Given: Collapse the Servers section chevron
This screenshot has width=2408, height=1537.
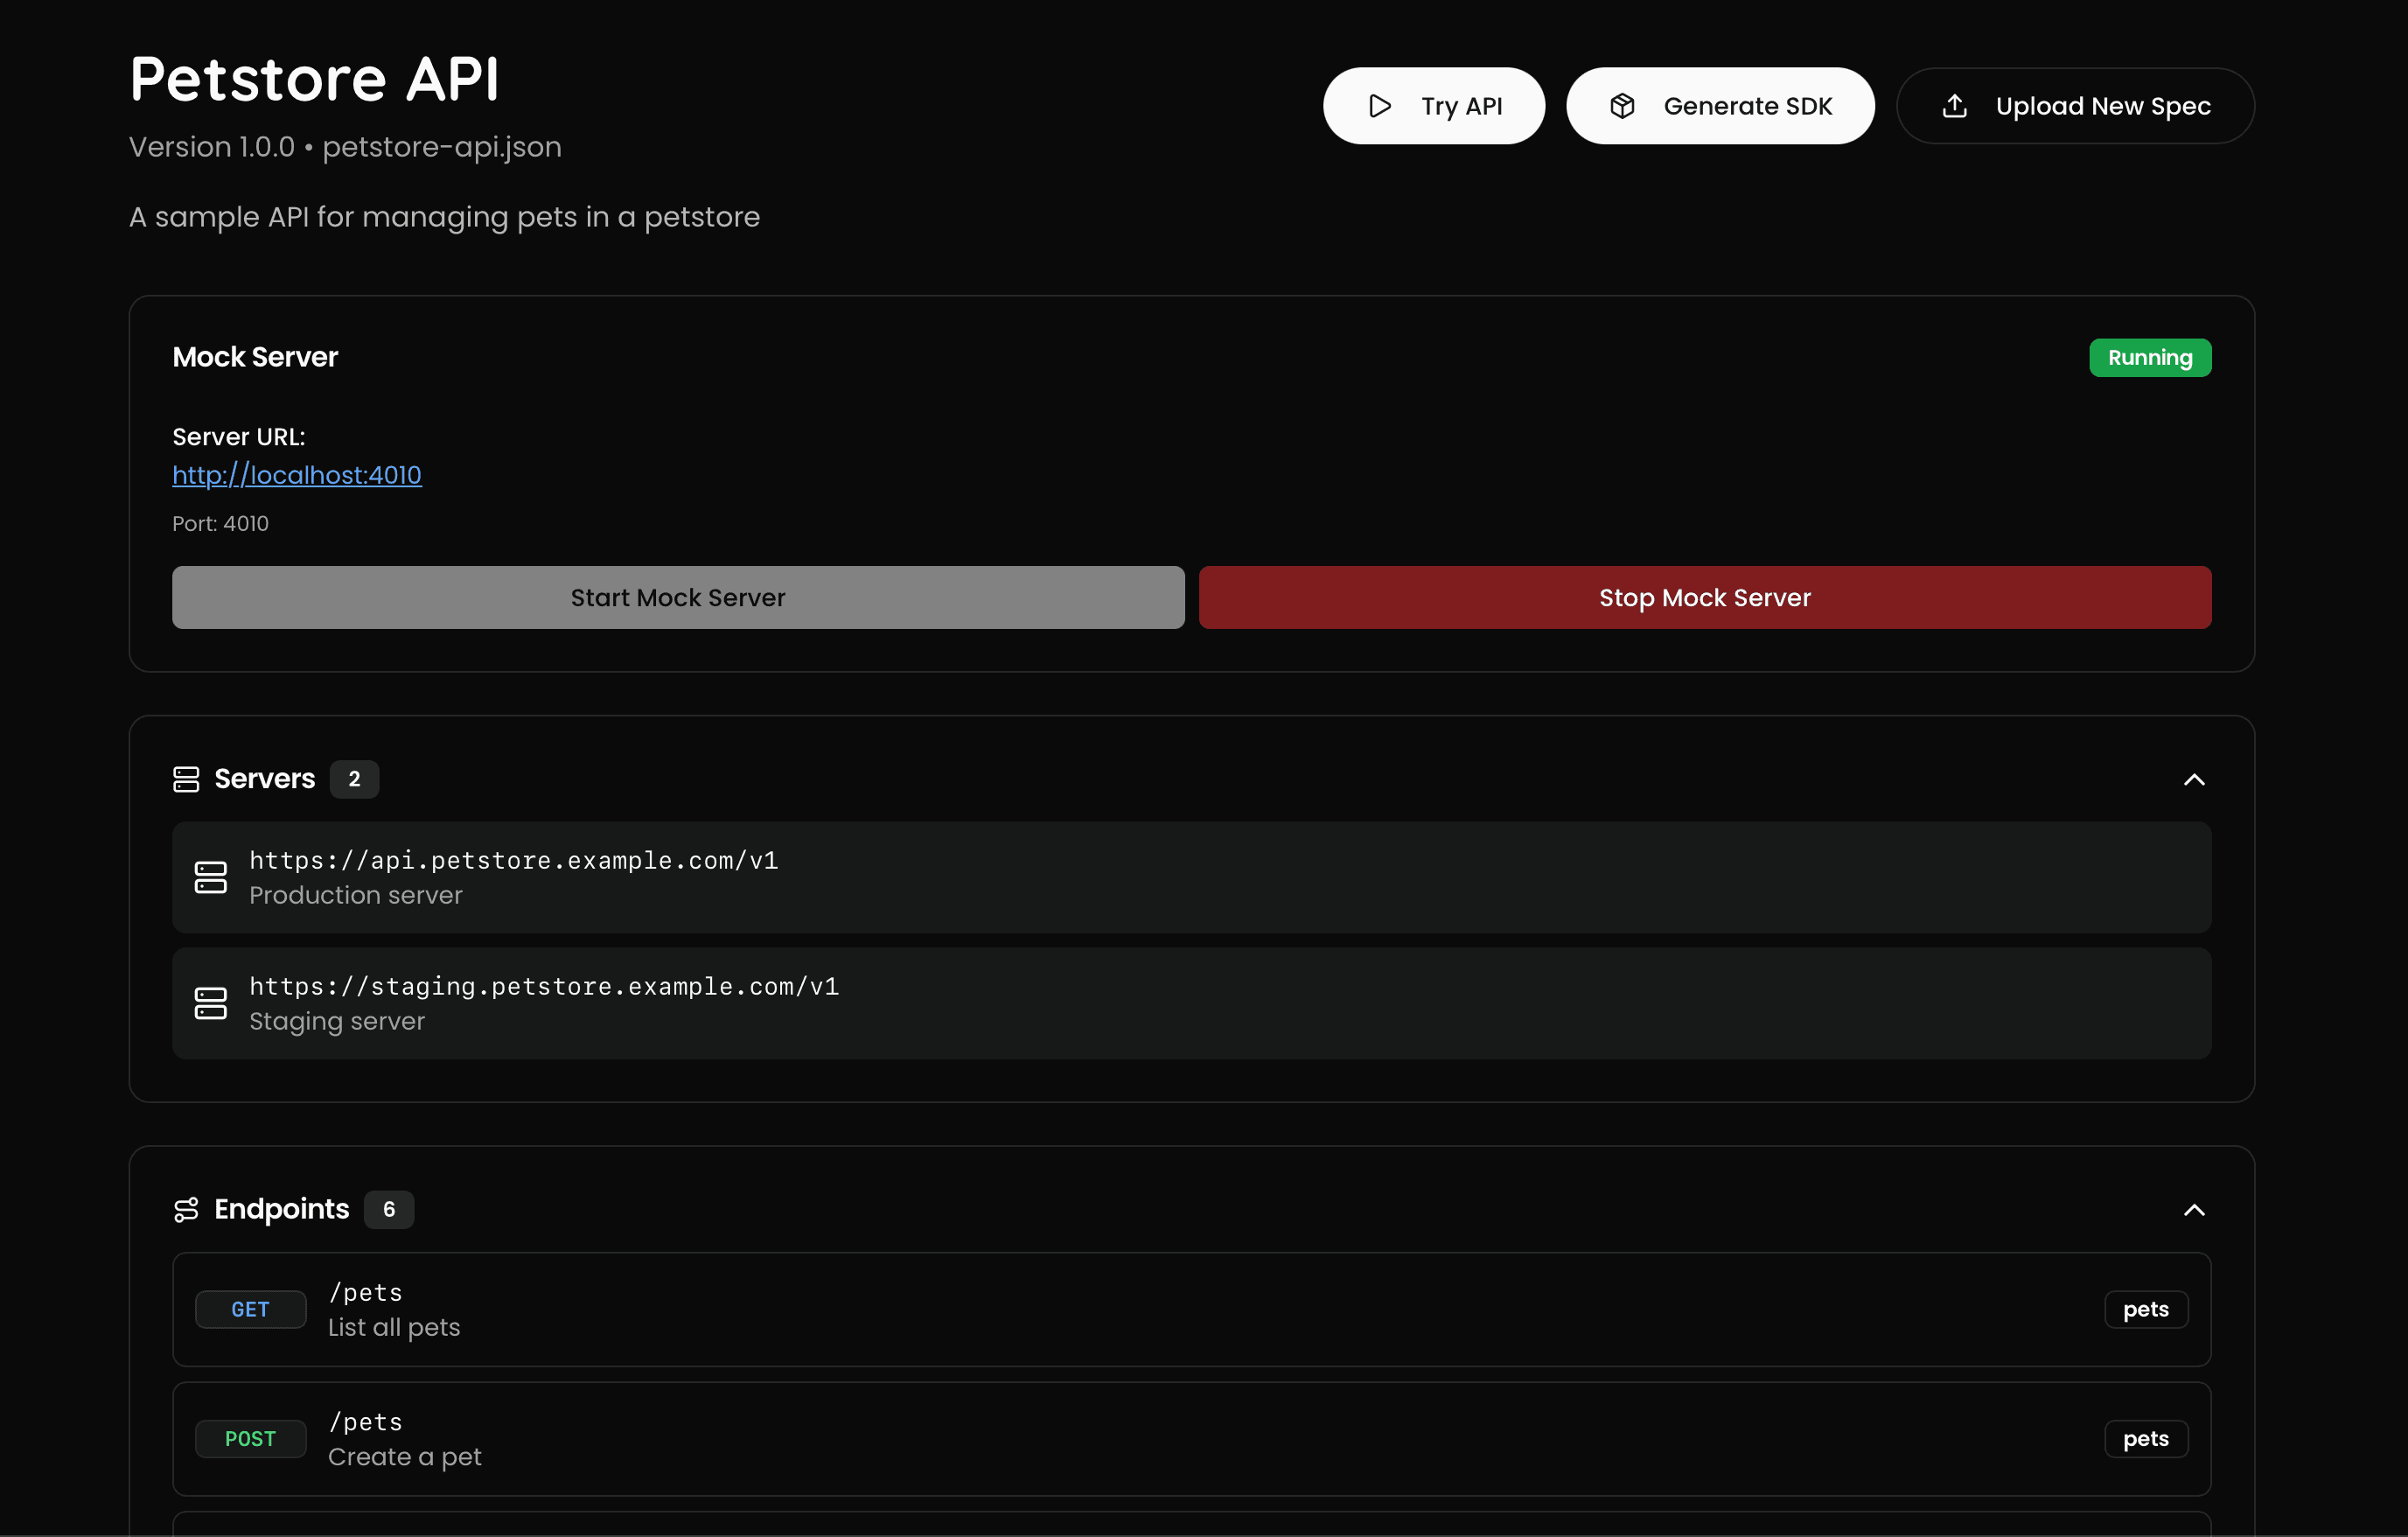Looking at the screenshot, I should coord(2193,779).
